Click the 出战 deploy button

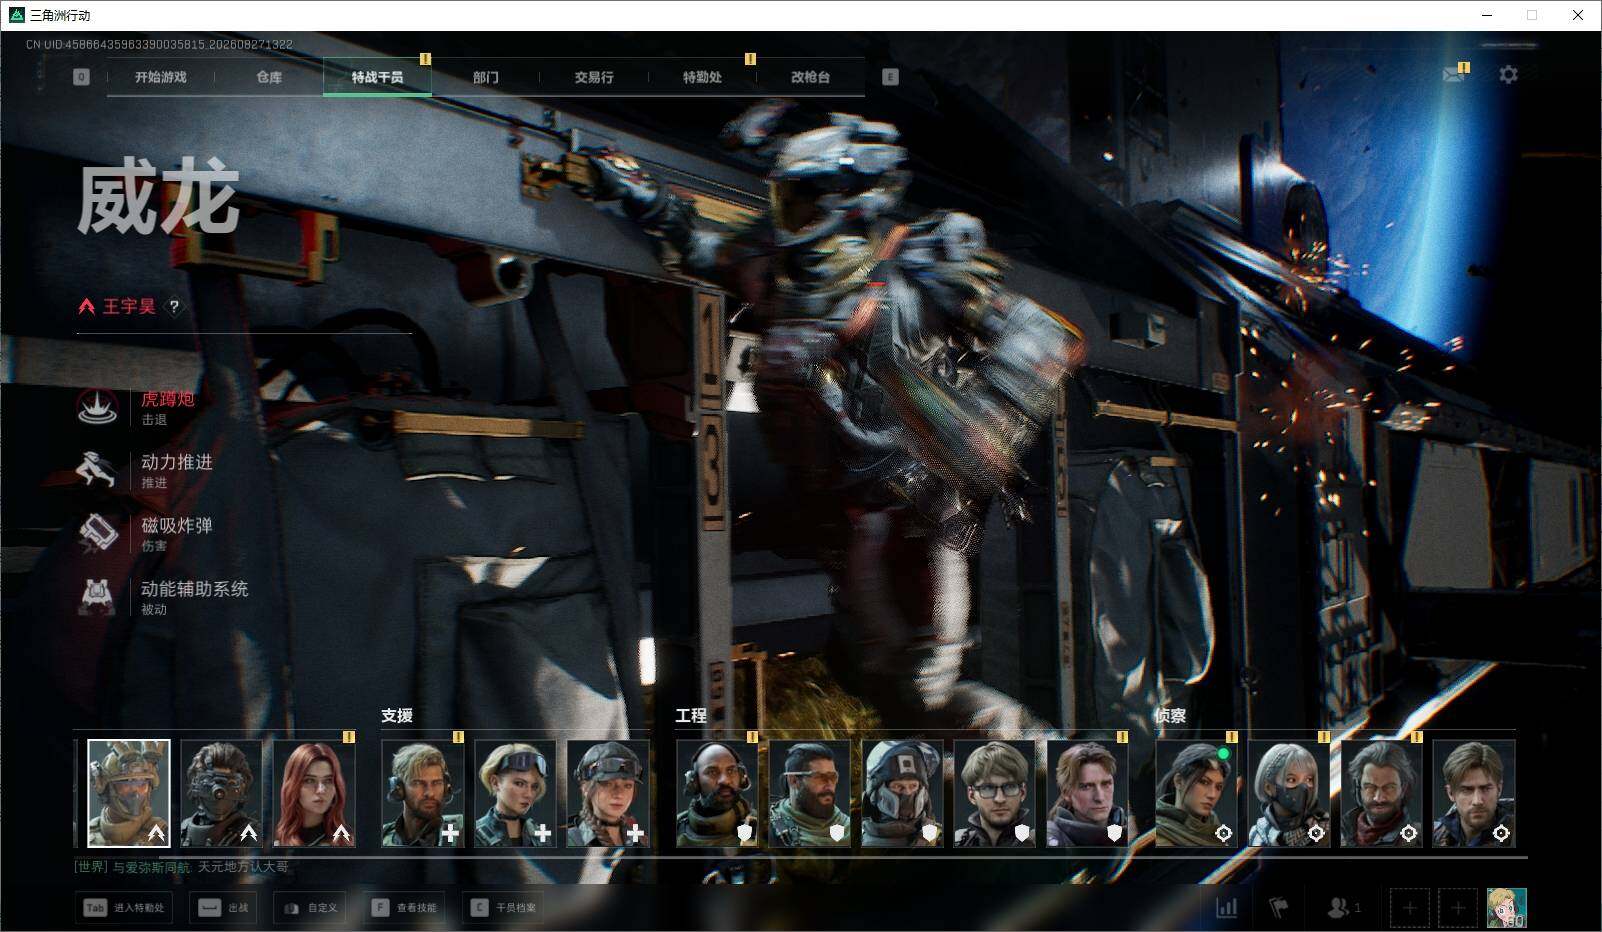pos(224,907)
